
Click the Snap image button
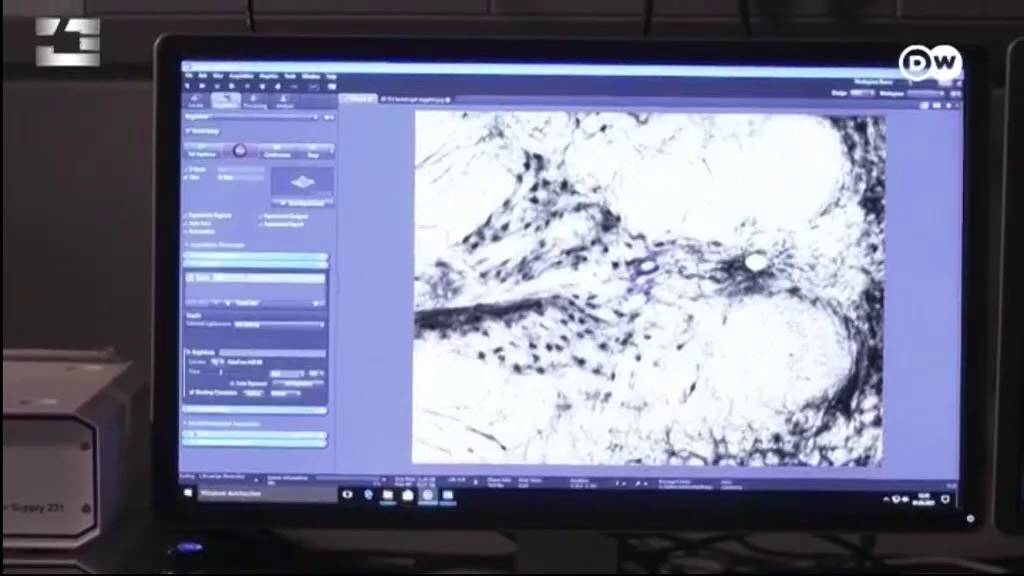(x=314, y=152)
